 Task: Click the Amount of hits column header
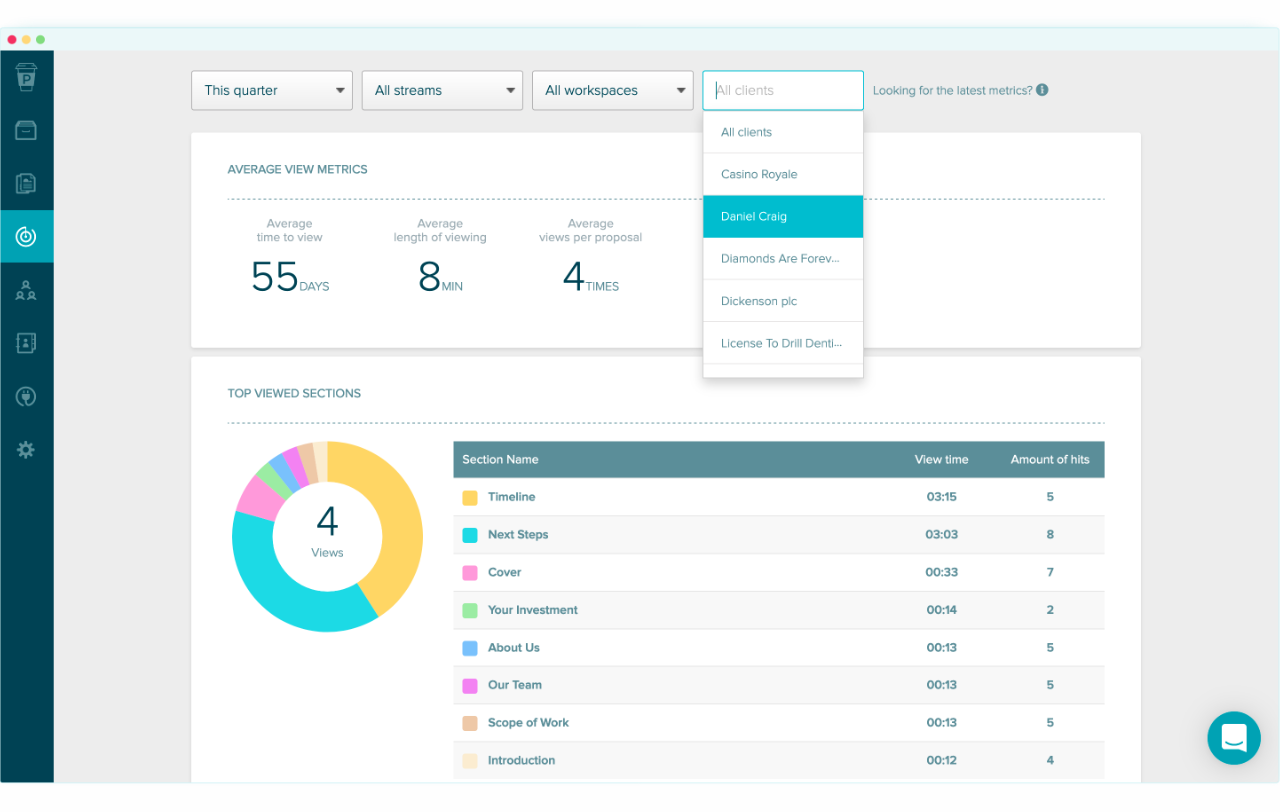1049,460
